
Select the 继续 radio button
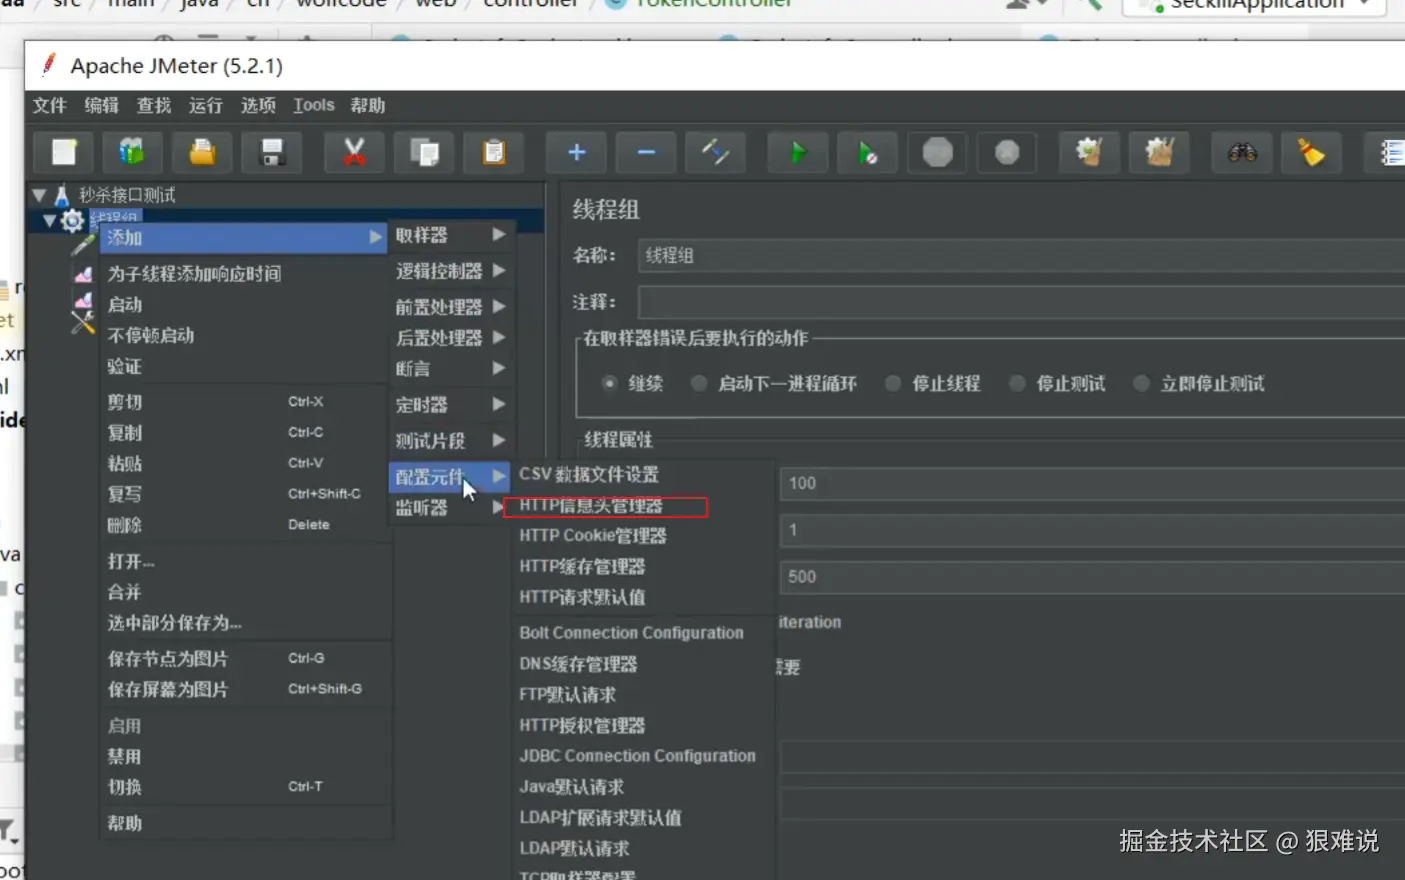tap(609, 383)
